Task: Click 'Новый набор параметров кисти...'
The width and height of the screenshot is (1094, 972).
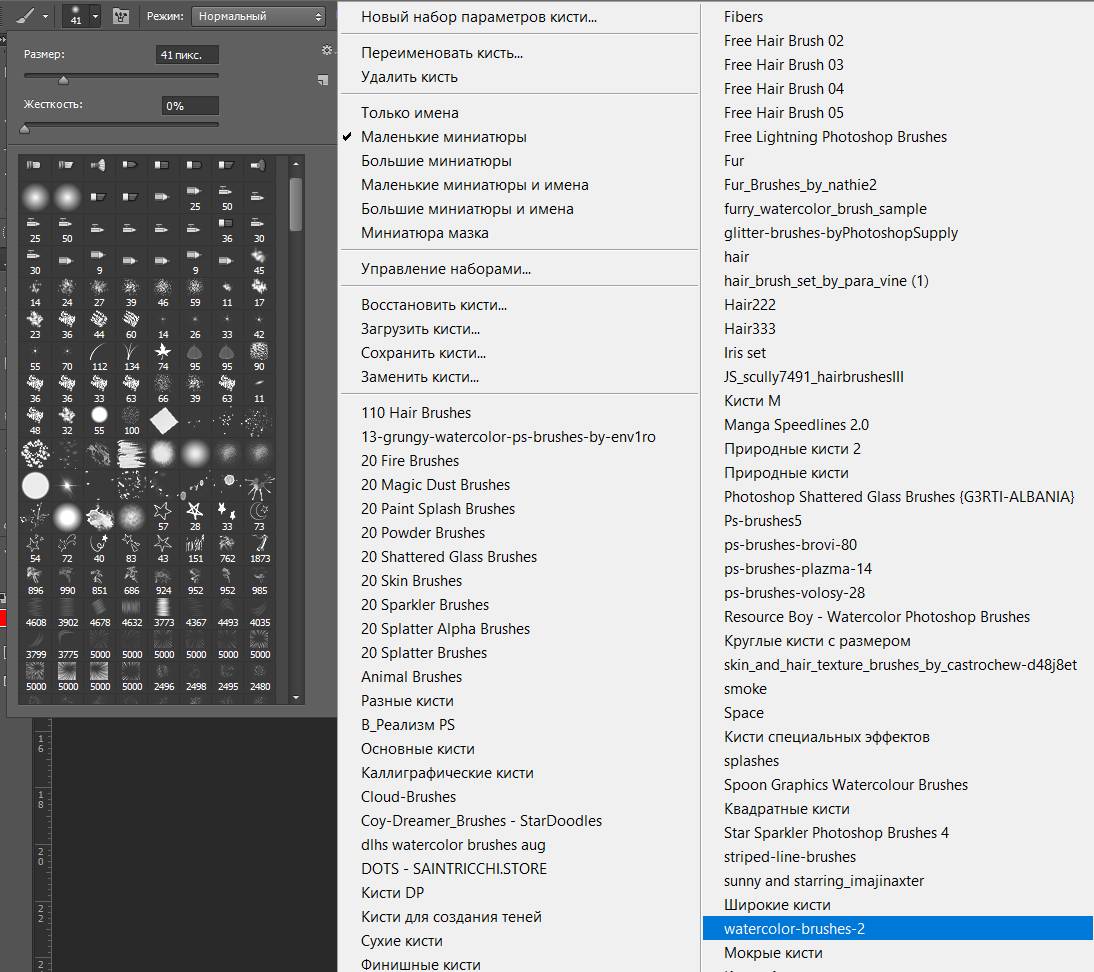Action: (x=479, y=17)
